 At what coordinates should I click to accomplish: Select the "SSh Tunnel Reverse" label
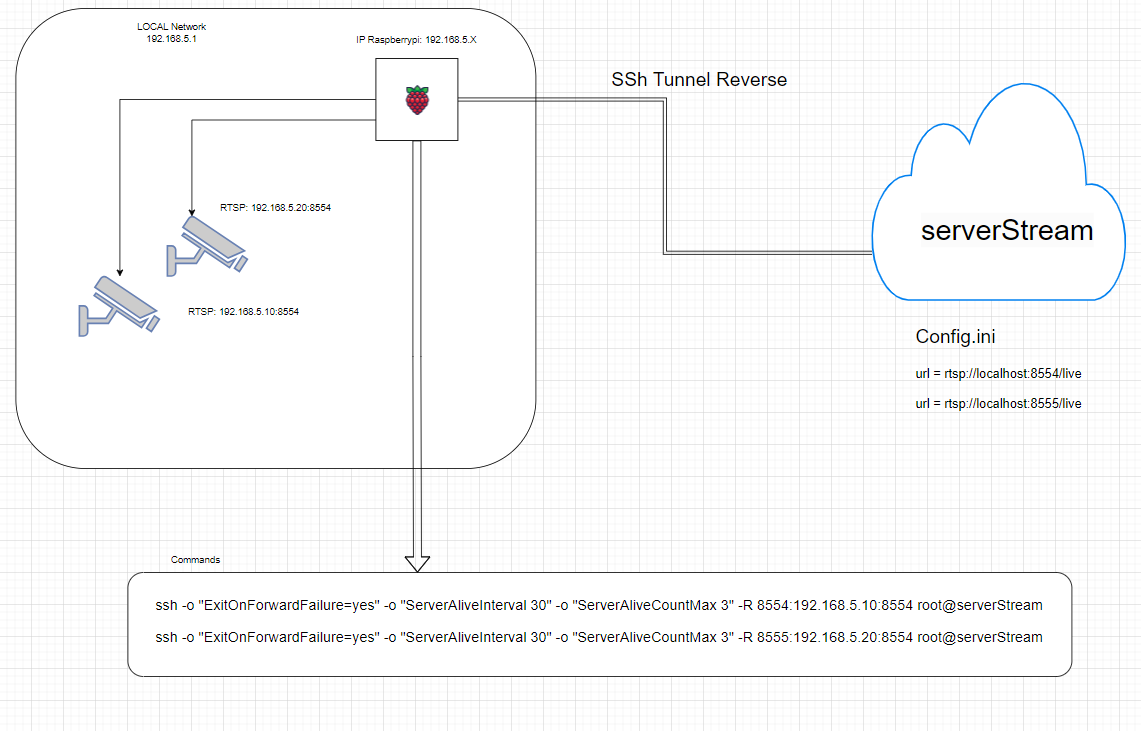point(699,79)
